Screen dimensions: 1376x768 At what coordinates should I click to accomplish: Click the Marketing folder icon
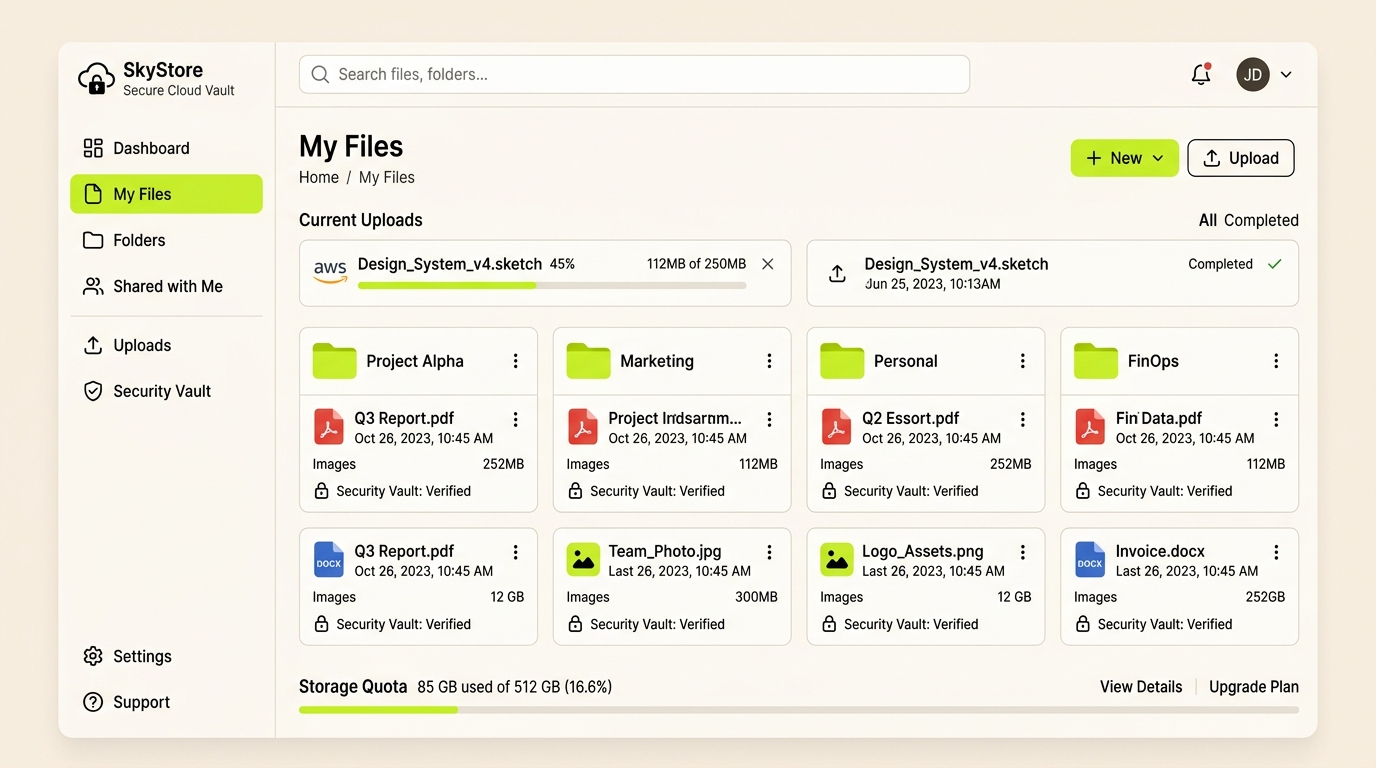(589, 361)
